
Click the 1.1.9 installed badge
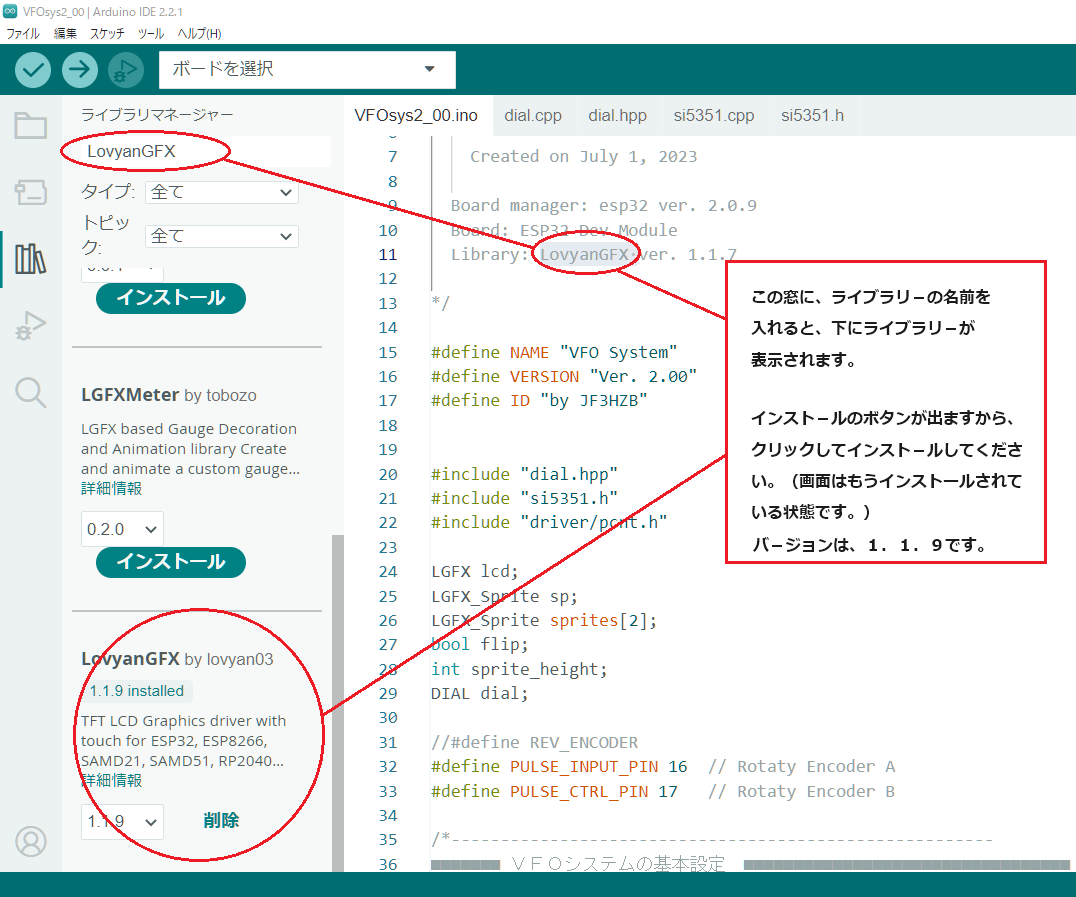pos(137,691)
